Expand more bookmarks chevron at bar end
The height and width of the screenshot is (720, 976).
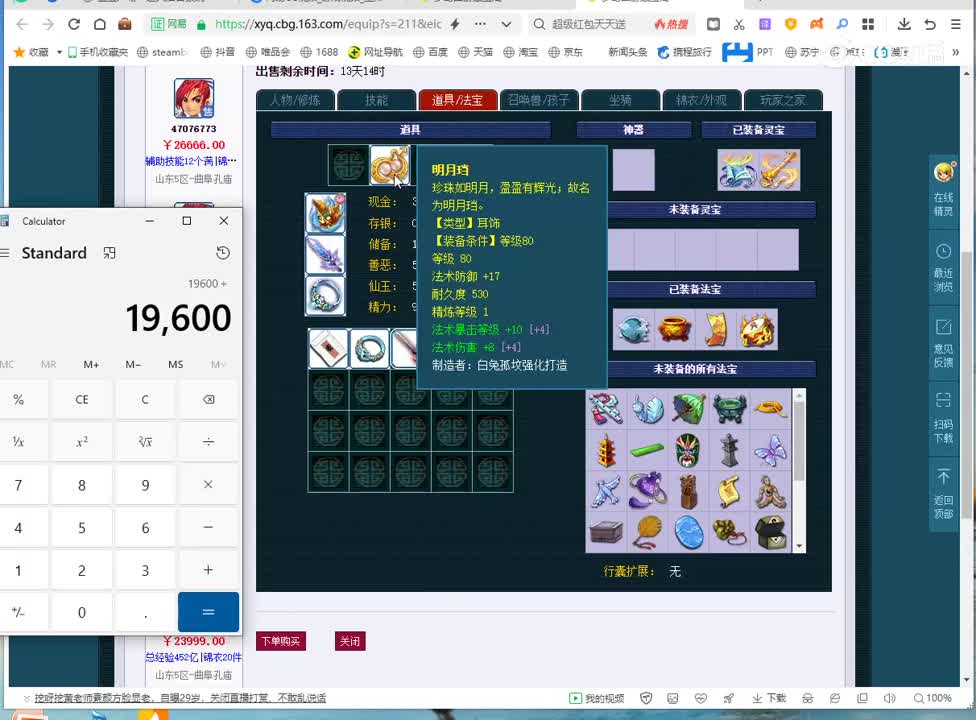956,52
